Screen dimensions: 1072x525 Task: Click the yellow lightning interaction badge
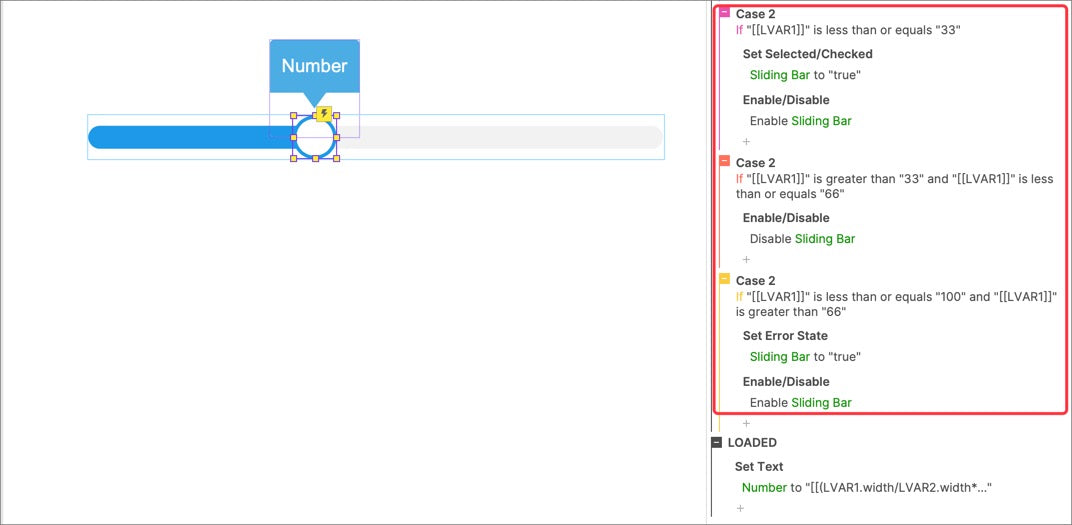tap(324, 113)
